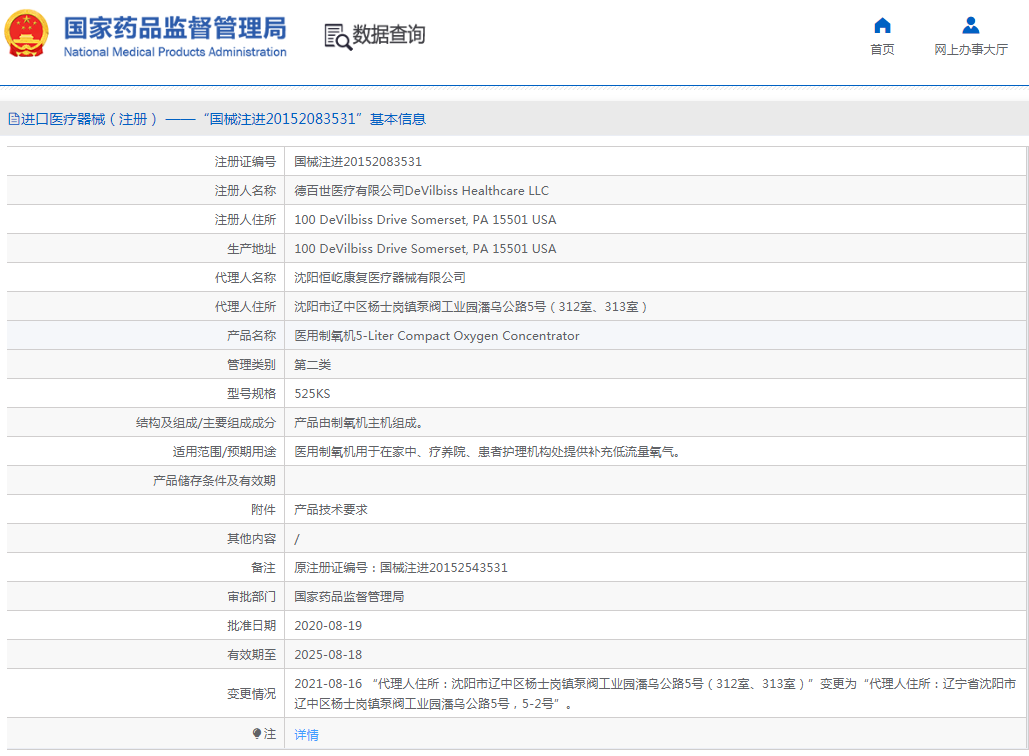Click the 基本信息 link in the header

click(398, 119)
